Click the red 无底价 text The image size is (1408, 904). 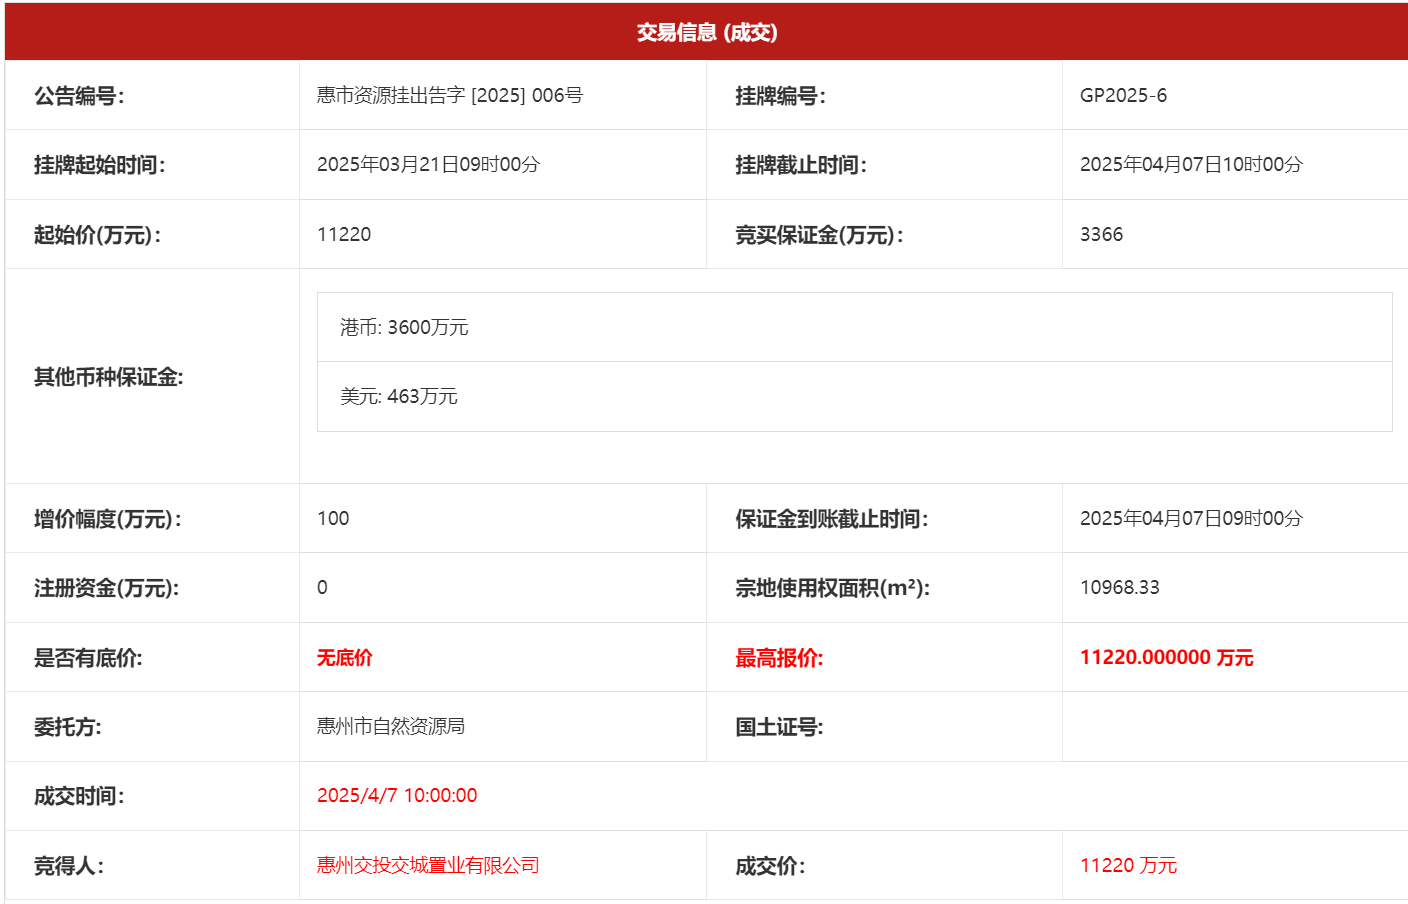(x=345, y=657)
